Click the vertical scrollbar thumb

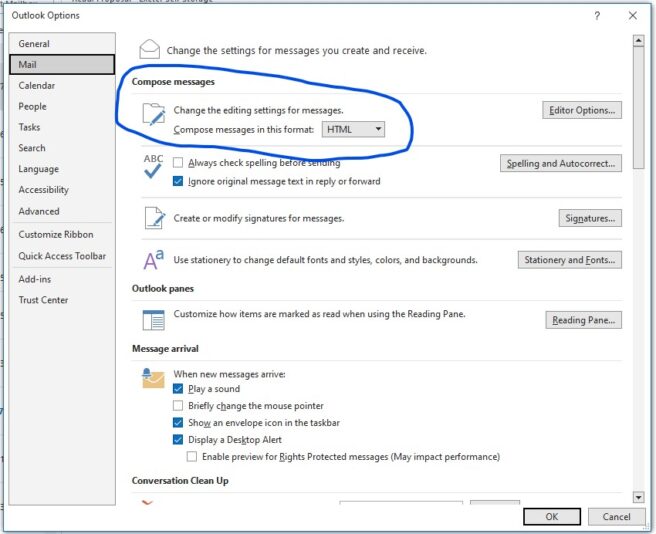(x=638, y=108)
